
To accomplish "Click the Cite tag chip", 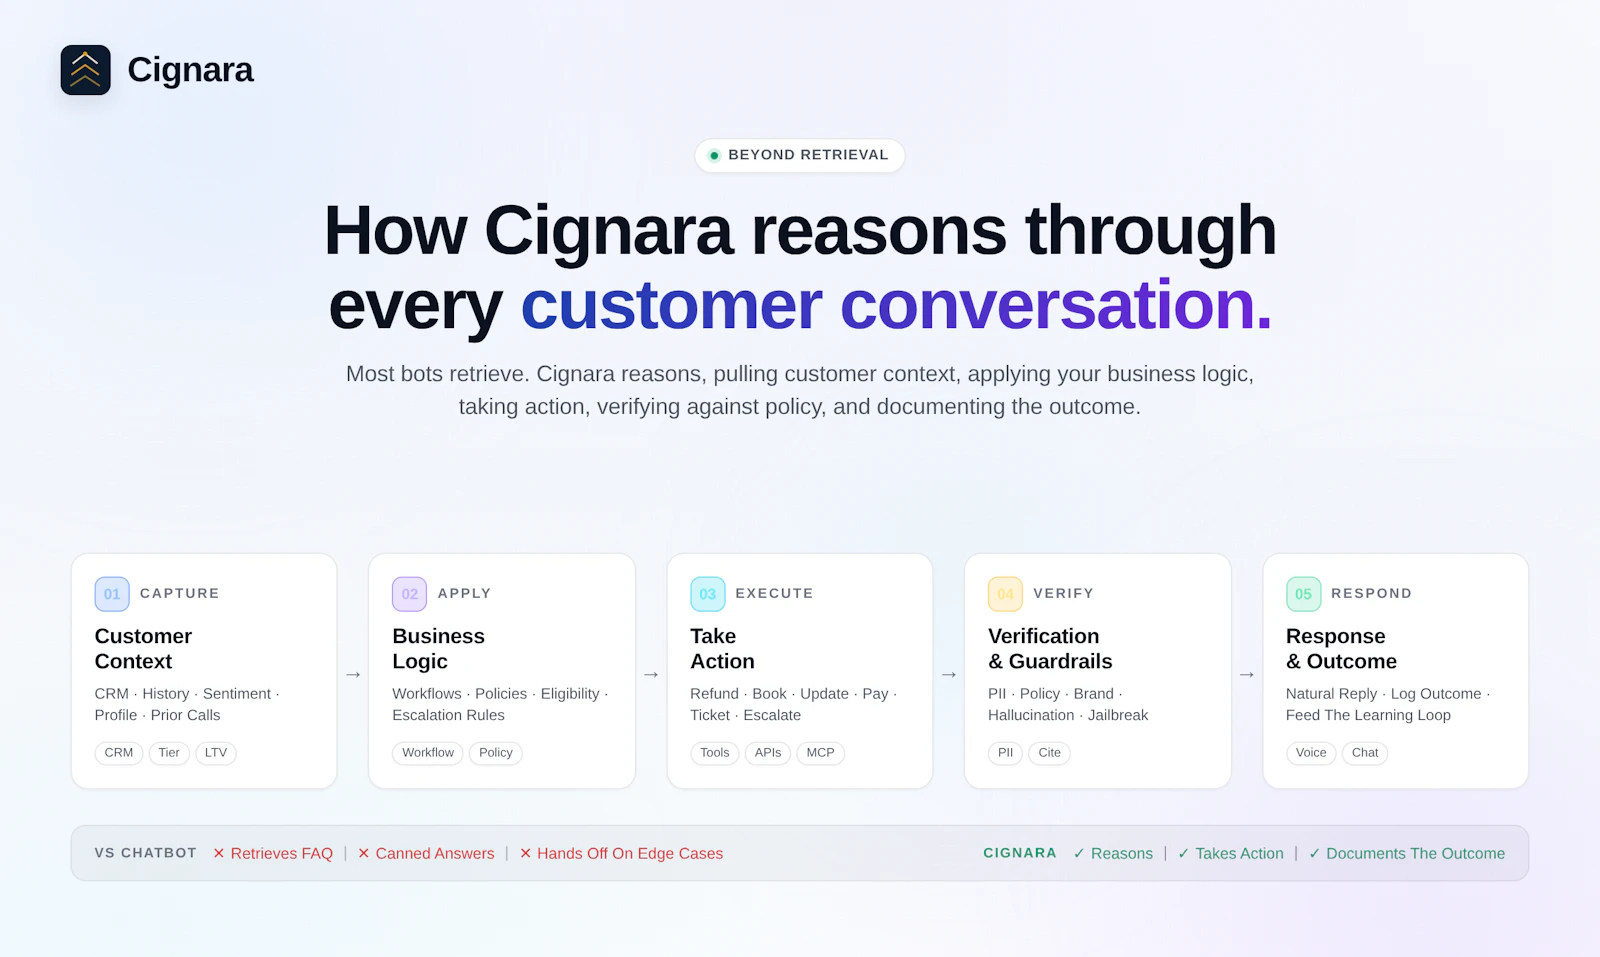I will 1049,753.
